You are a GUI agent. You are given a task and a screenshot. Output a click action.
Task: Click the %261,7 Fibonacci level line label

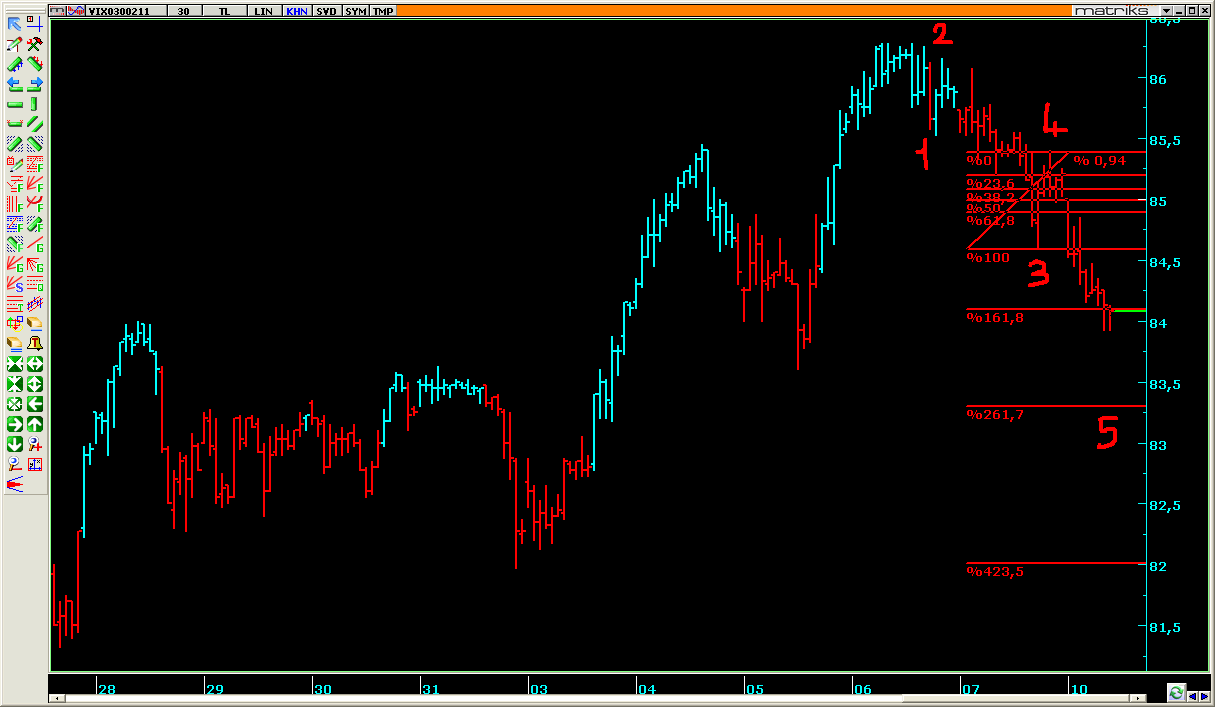[995, 415]
